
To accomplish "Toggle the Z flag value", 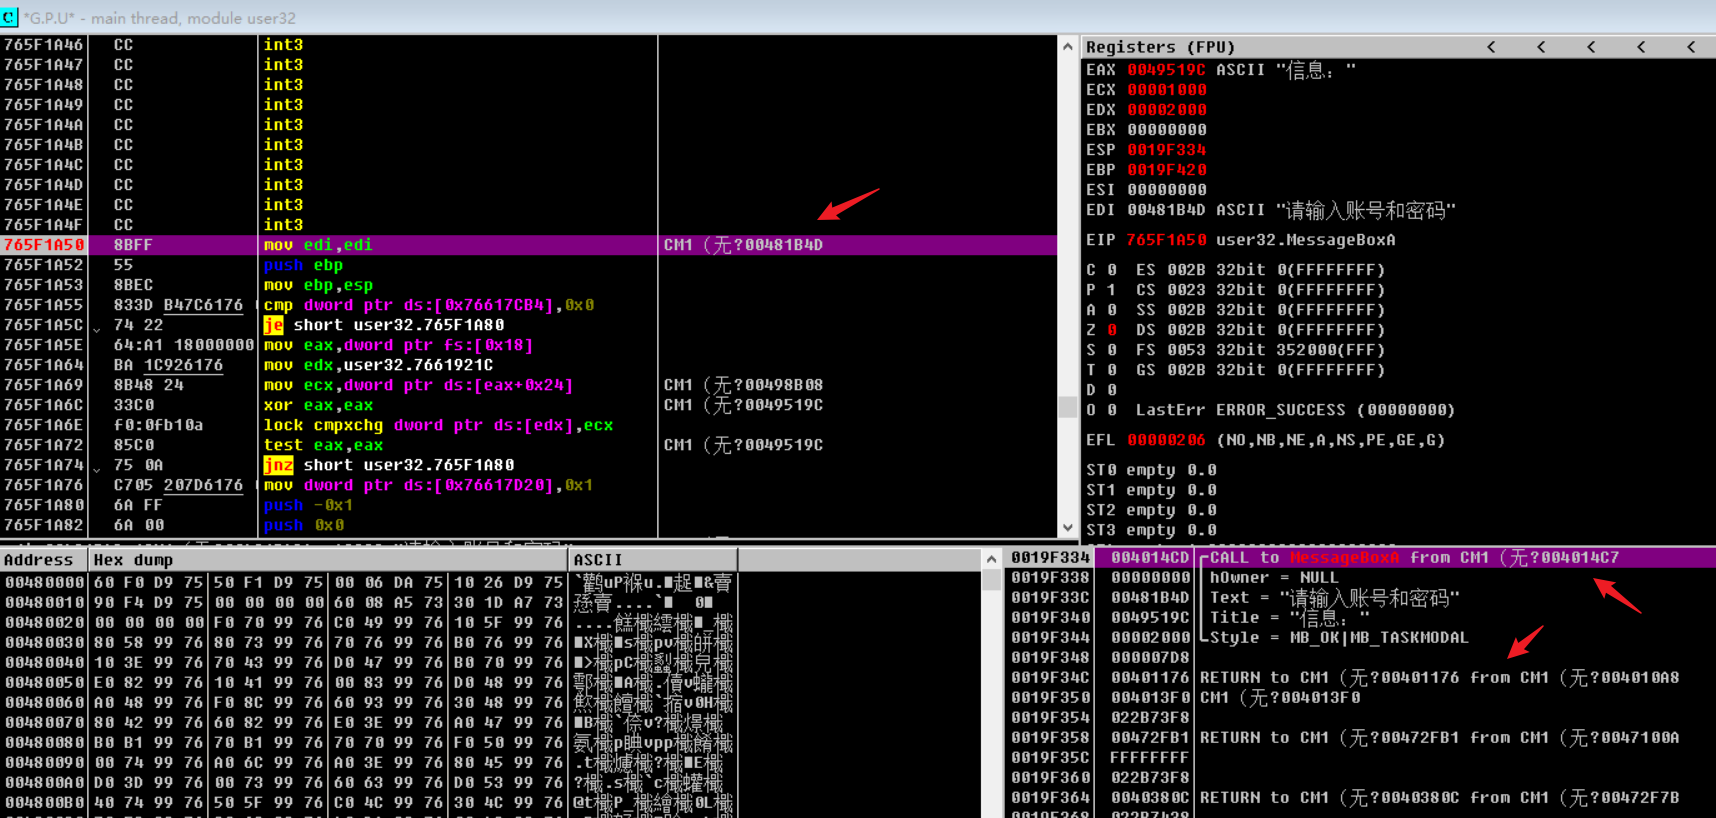I will (x=1112, y=330).
